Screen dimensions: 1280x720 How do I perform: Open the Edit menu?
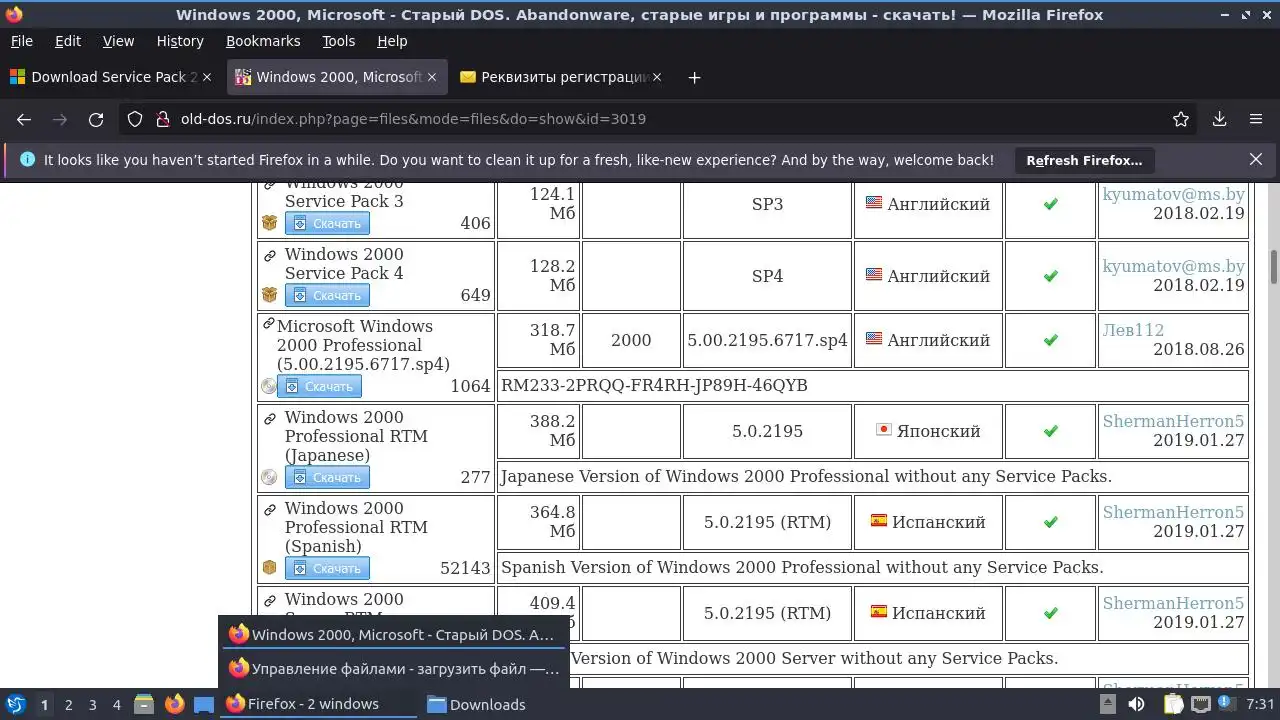[68, 41]
